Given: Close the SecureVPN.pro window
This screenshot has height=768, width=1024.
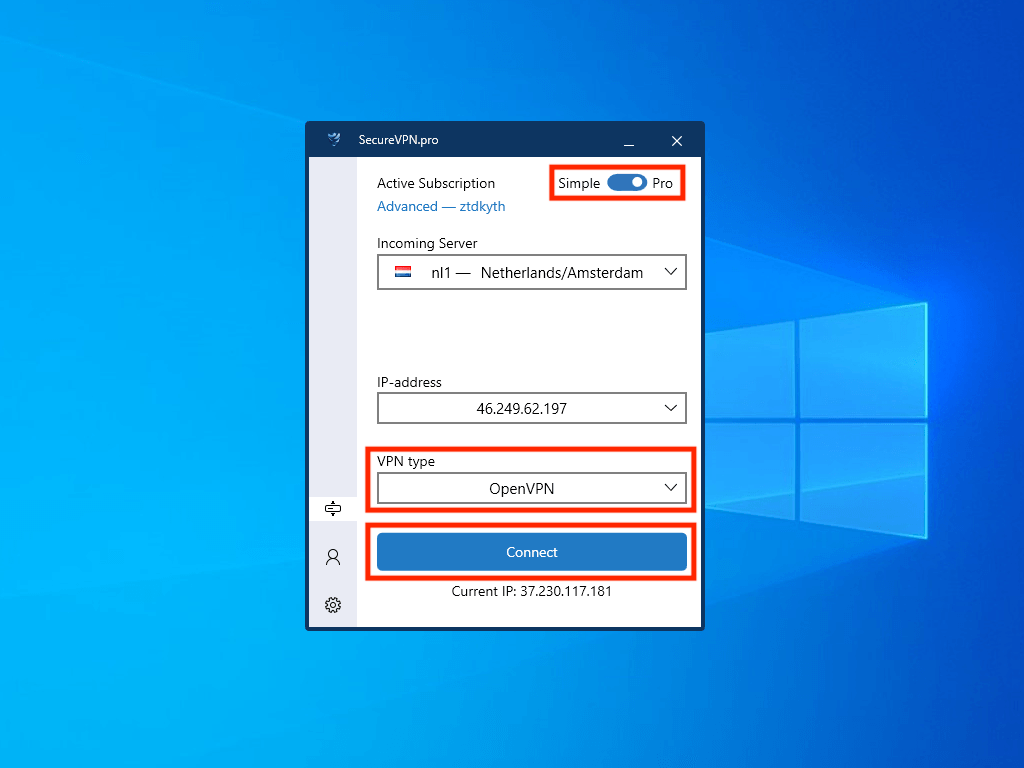Looking at the screenshot, I should point(677,140).
